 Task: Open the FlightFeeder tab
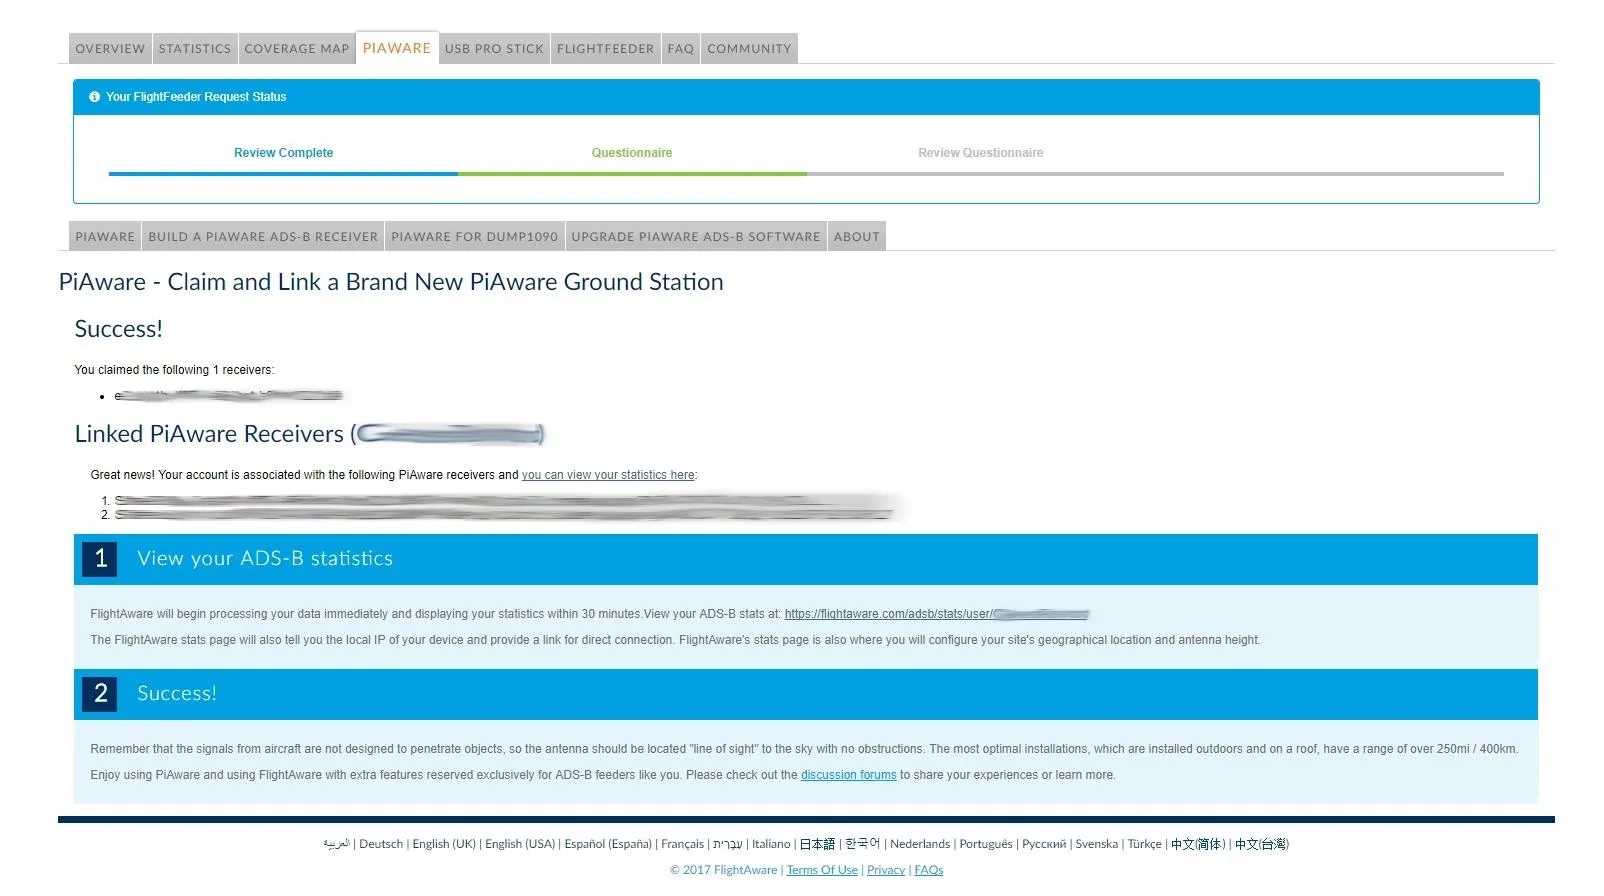tap(605, 49)
